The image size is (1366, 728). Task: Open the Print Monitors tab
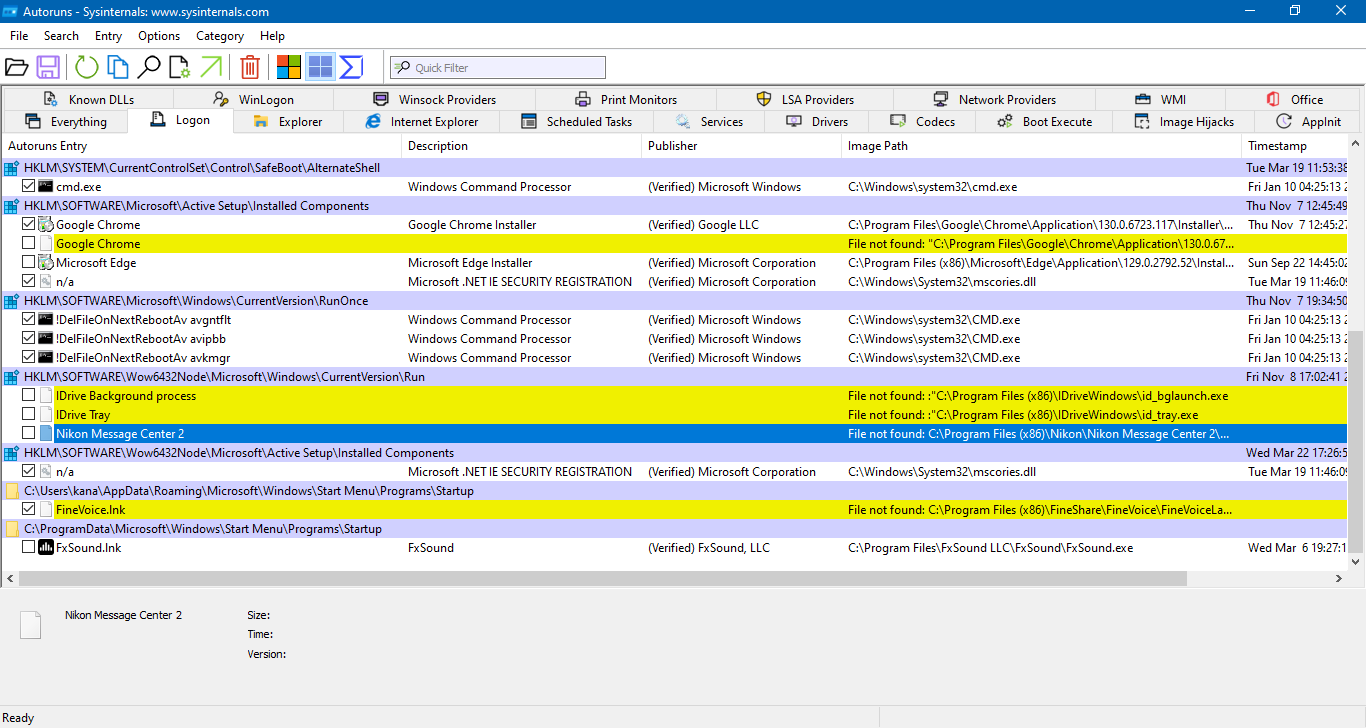(626, 99)
